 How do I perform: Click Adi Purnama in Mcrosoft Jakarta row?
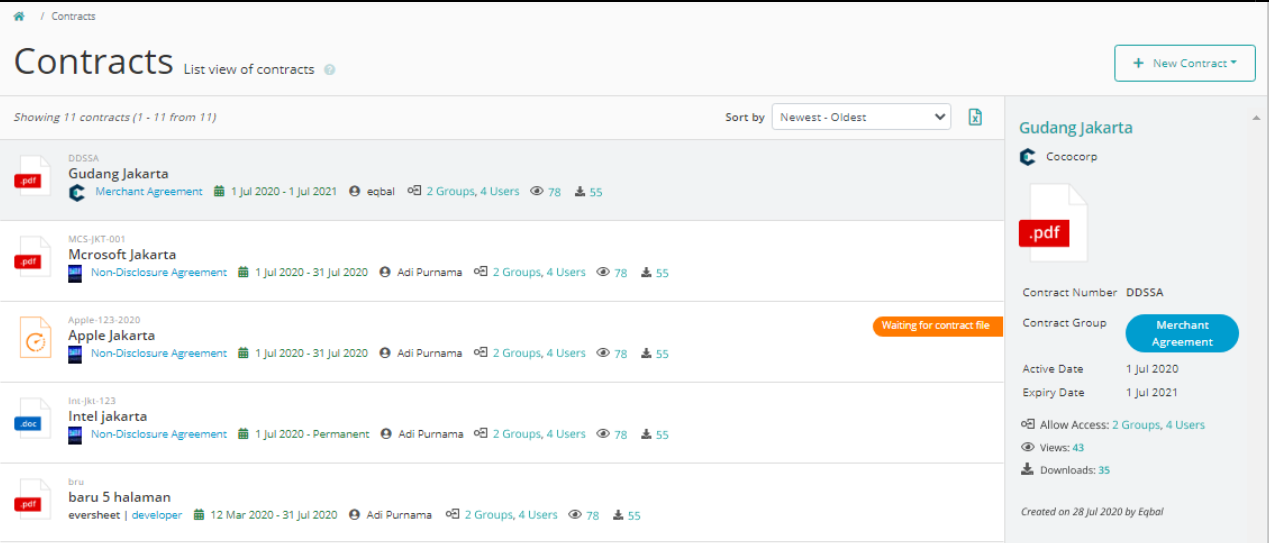pyautogui.click(x=429, y=273)
